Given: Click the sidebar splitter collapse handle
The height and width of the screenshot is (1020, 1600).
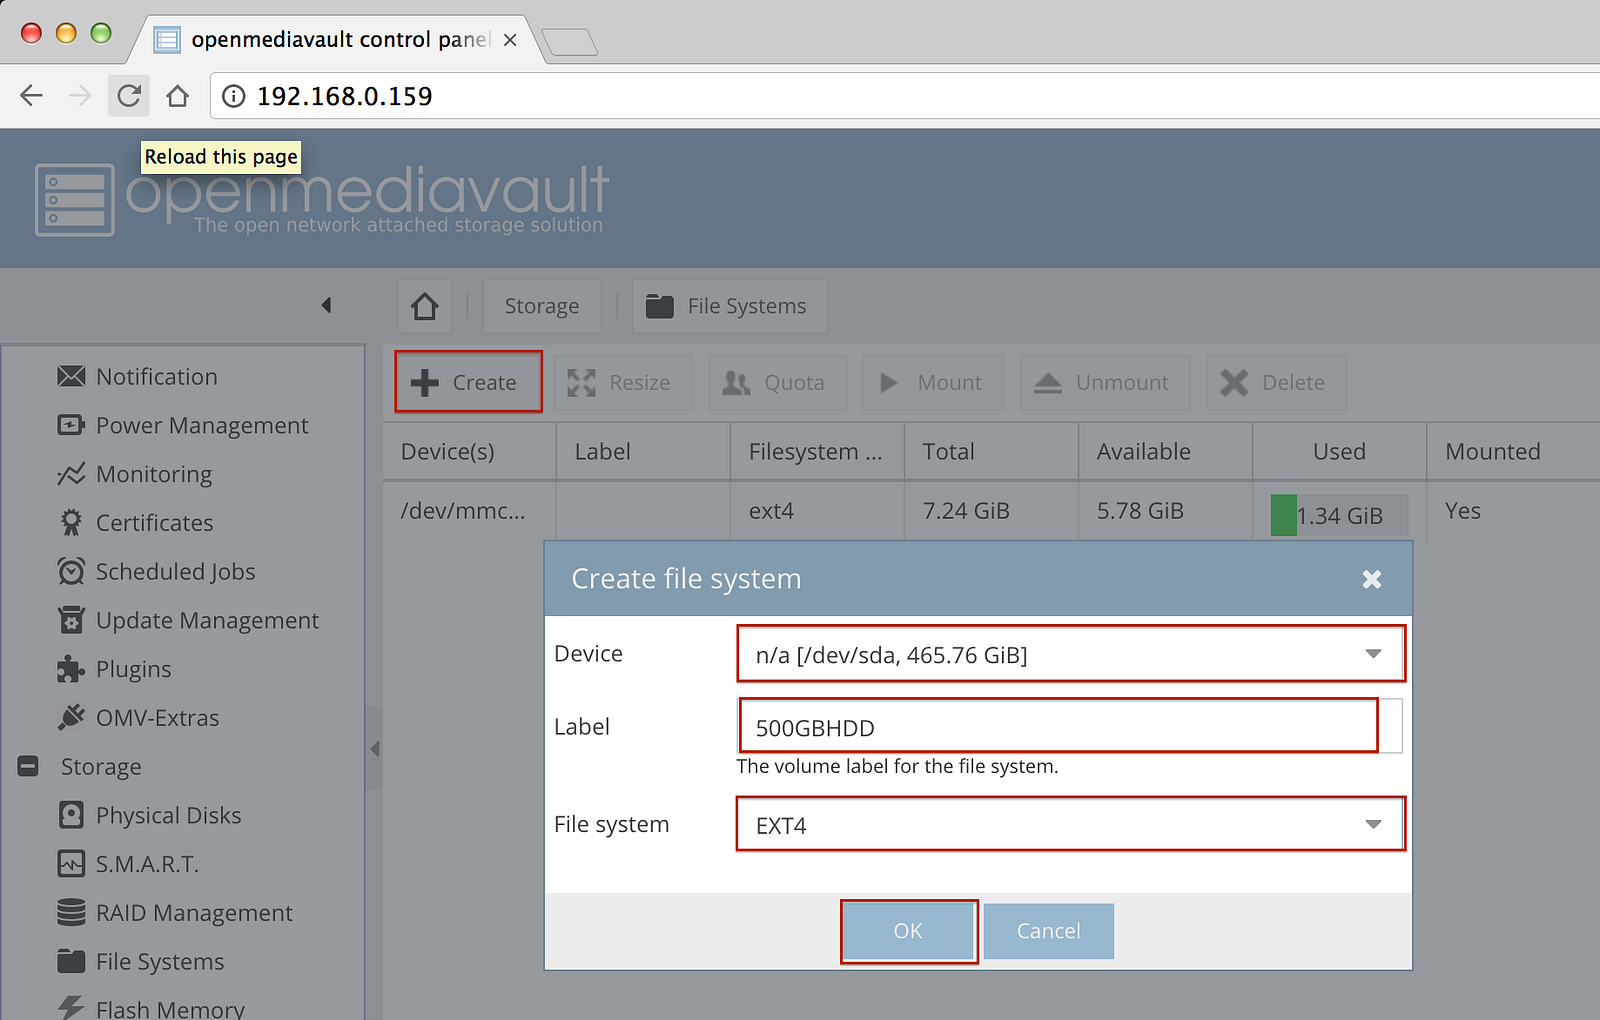Looking at the screenshot, I should pyautogui.click(x=375, y=749).
